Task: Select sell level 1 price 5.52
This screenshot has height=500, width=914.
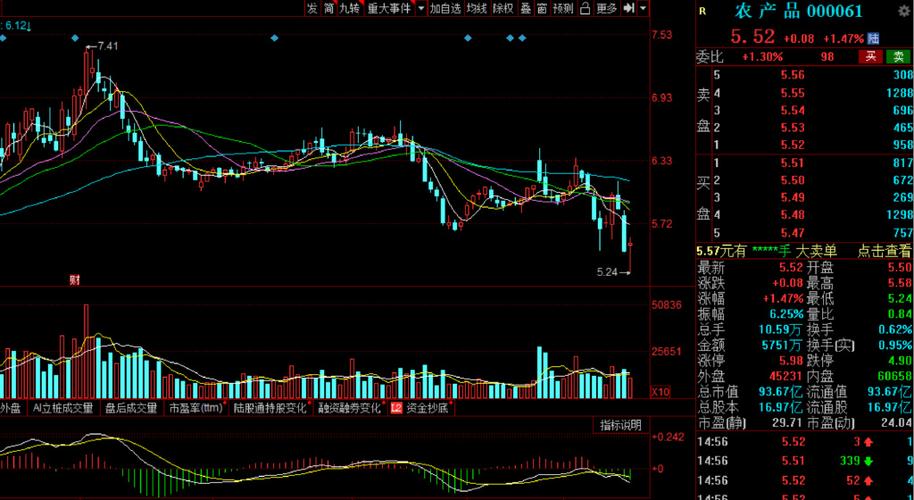Action: pos(792,145)
